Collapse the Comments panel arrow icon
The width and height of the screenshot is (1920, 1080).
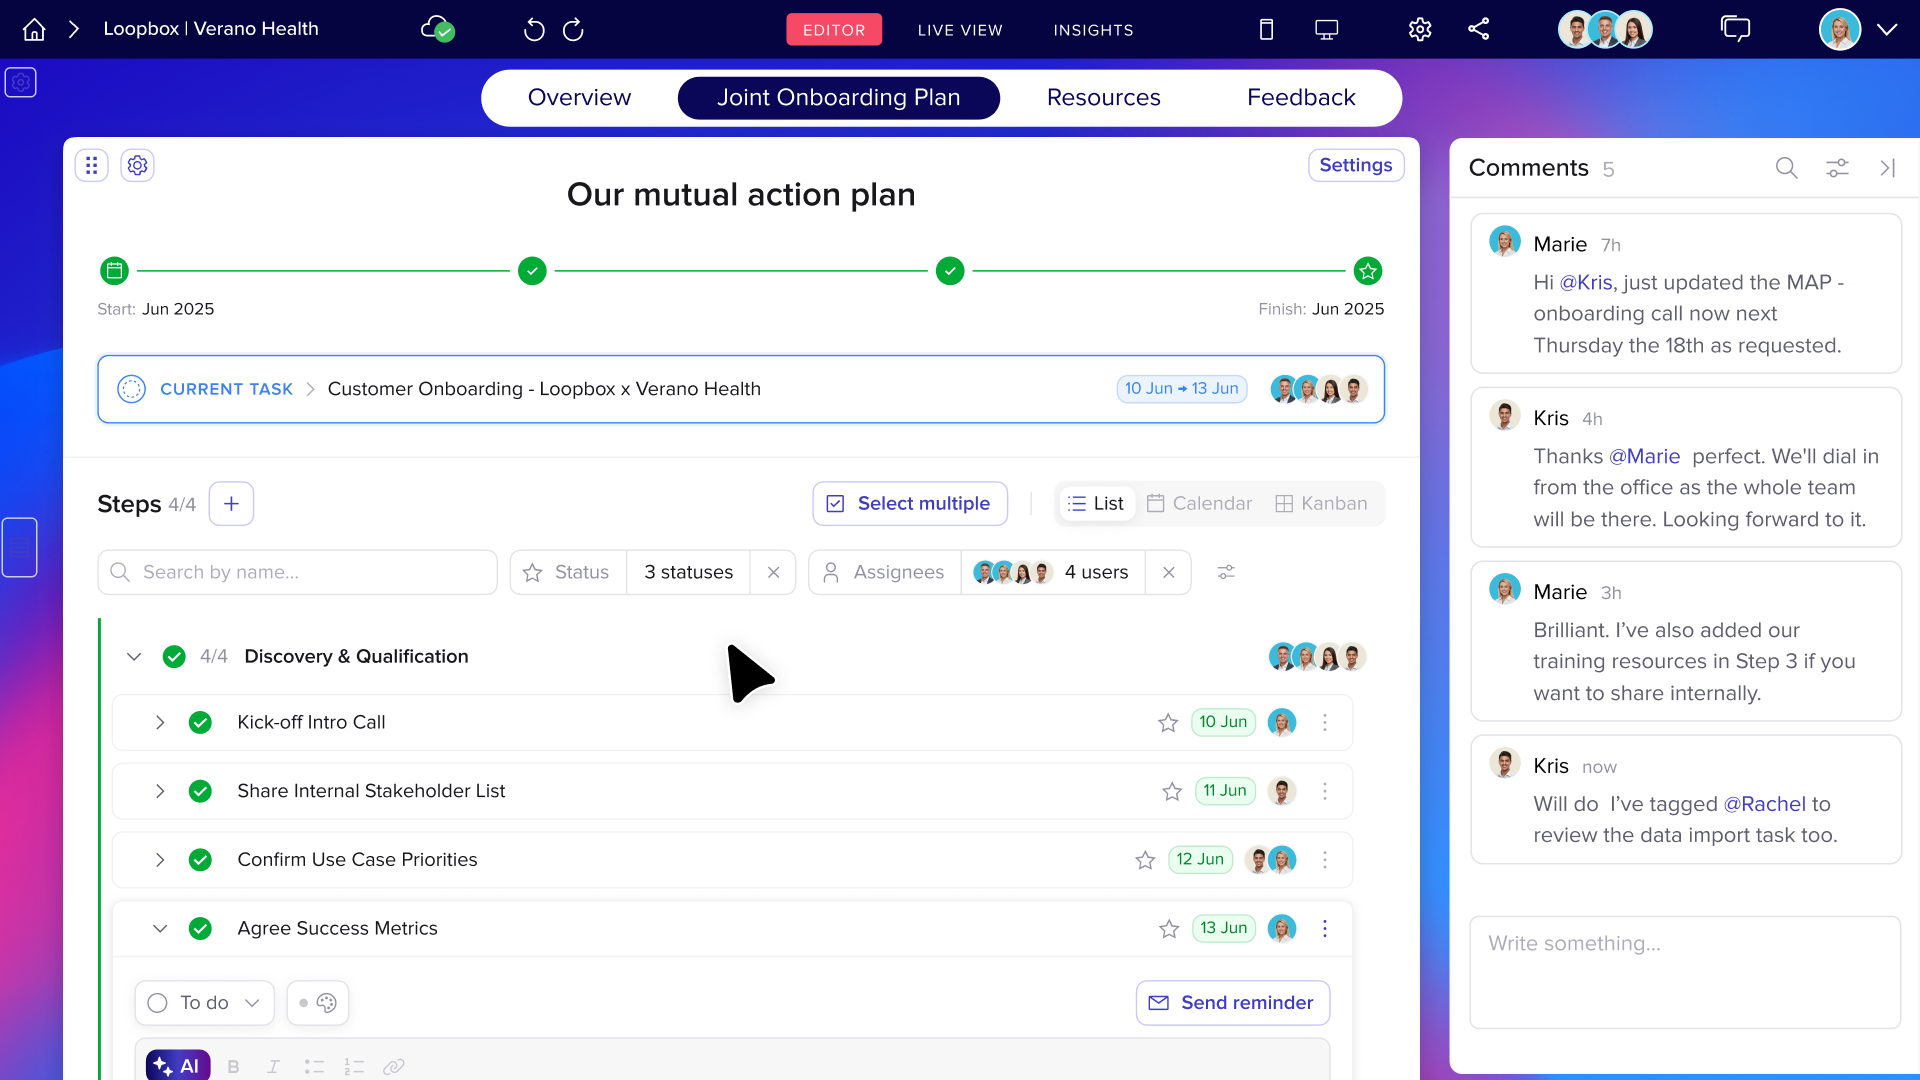coord(1887,168)
